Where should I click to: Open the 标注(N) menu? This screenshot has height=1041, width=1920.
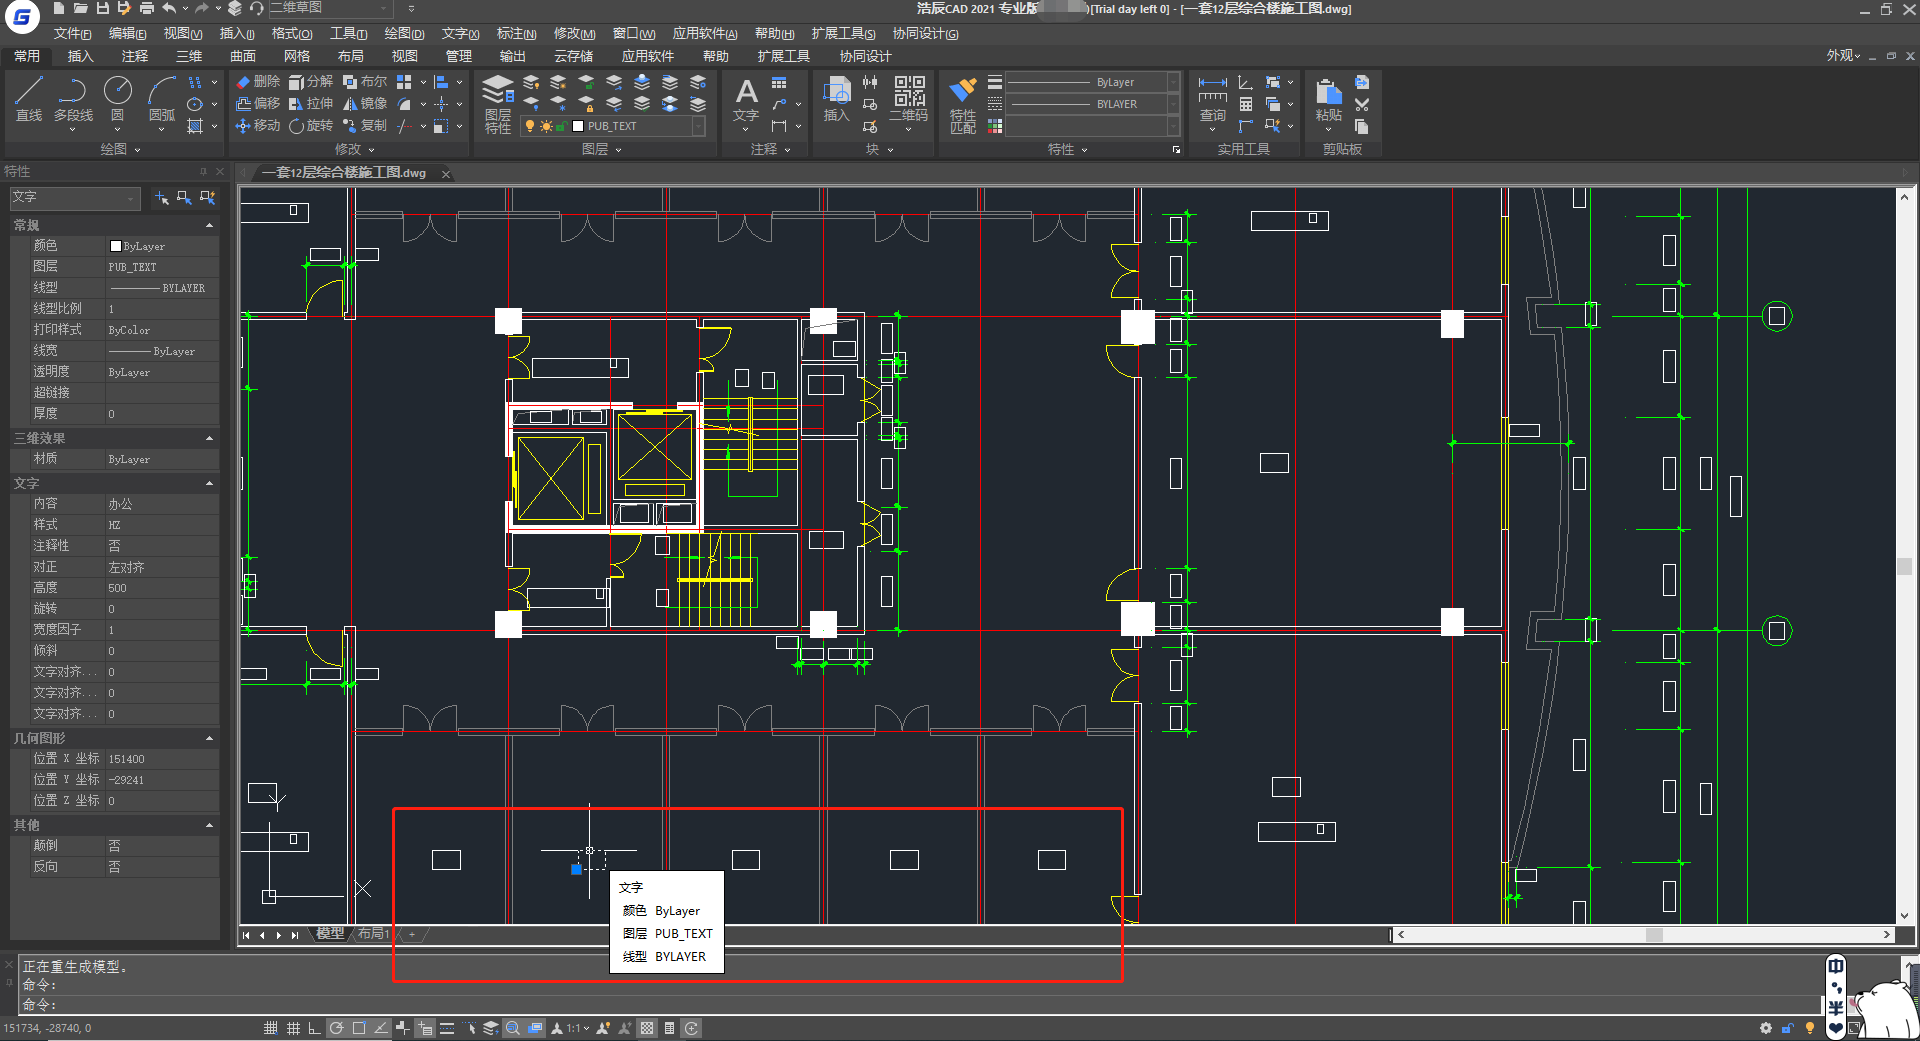click(516, 34)
